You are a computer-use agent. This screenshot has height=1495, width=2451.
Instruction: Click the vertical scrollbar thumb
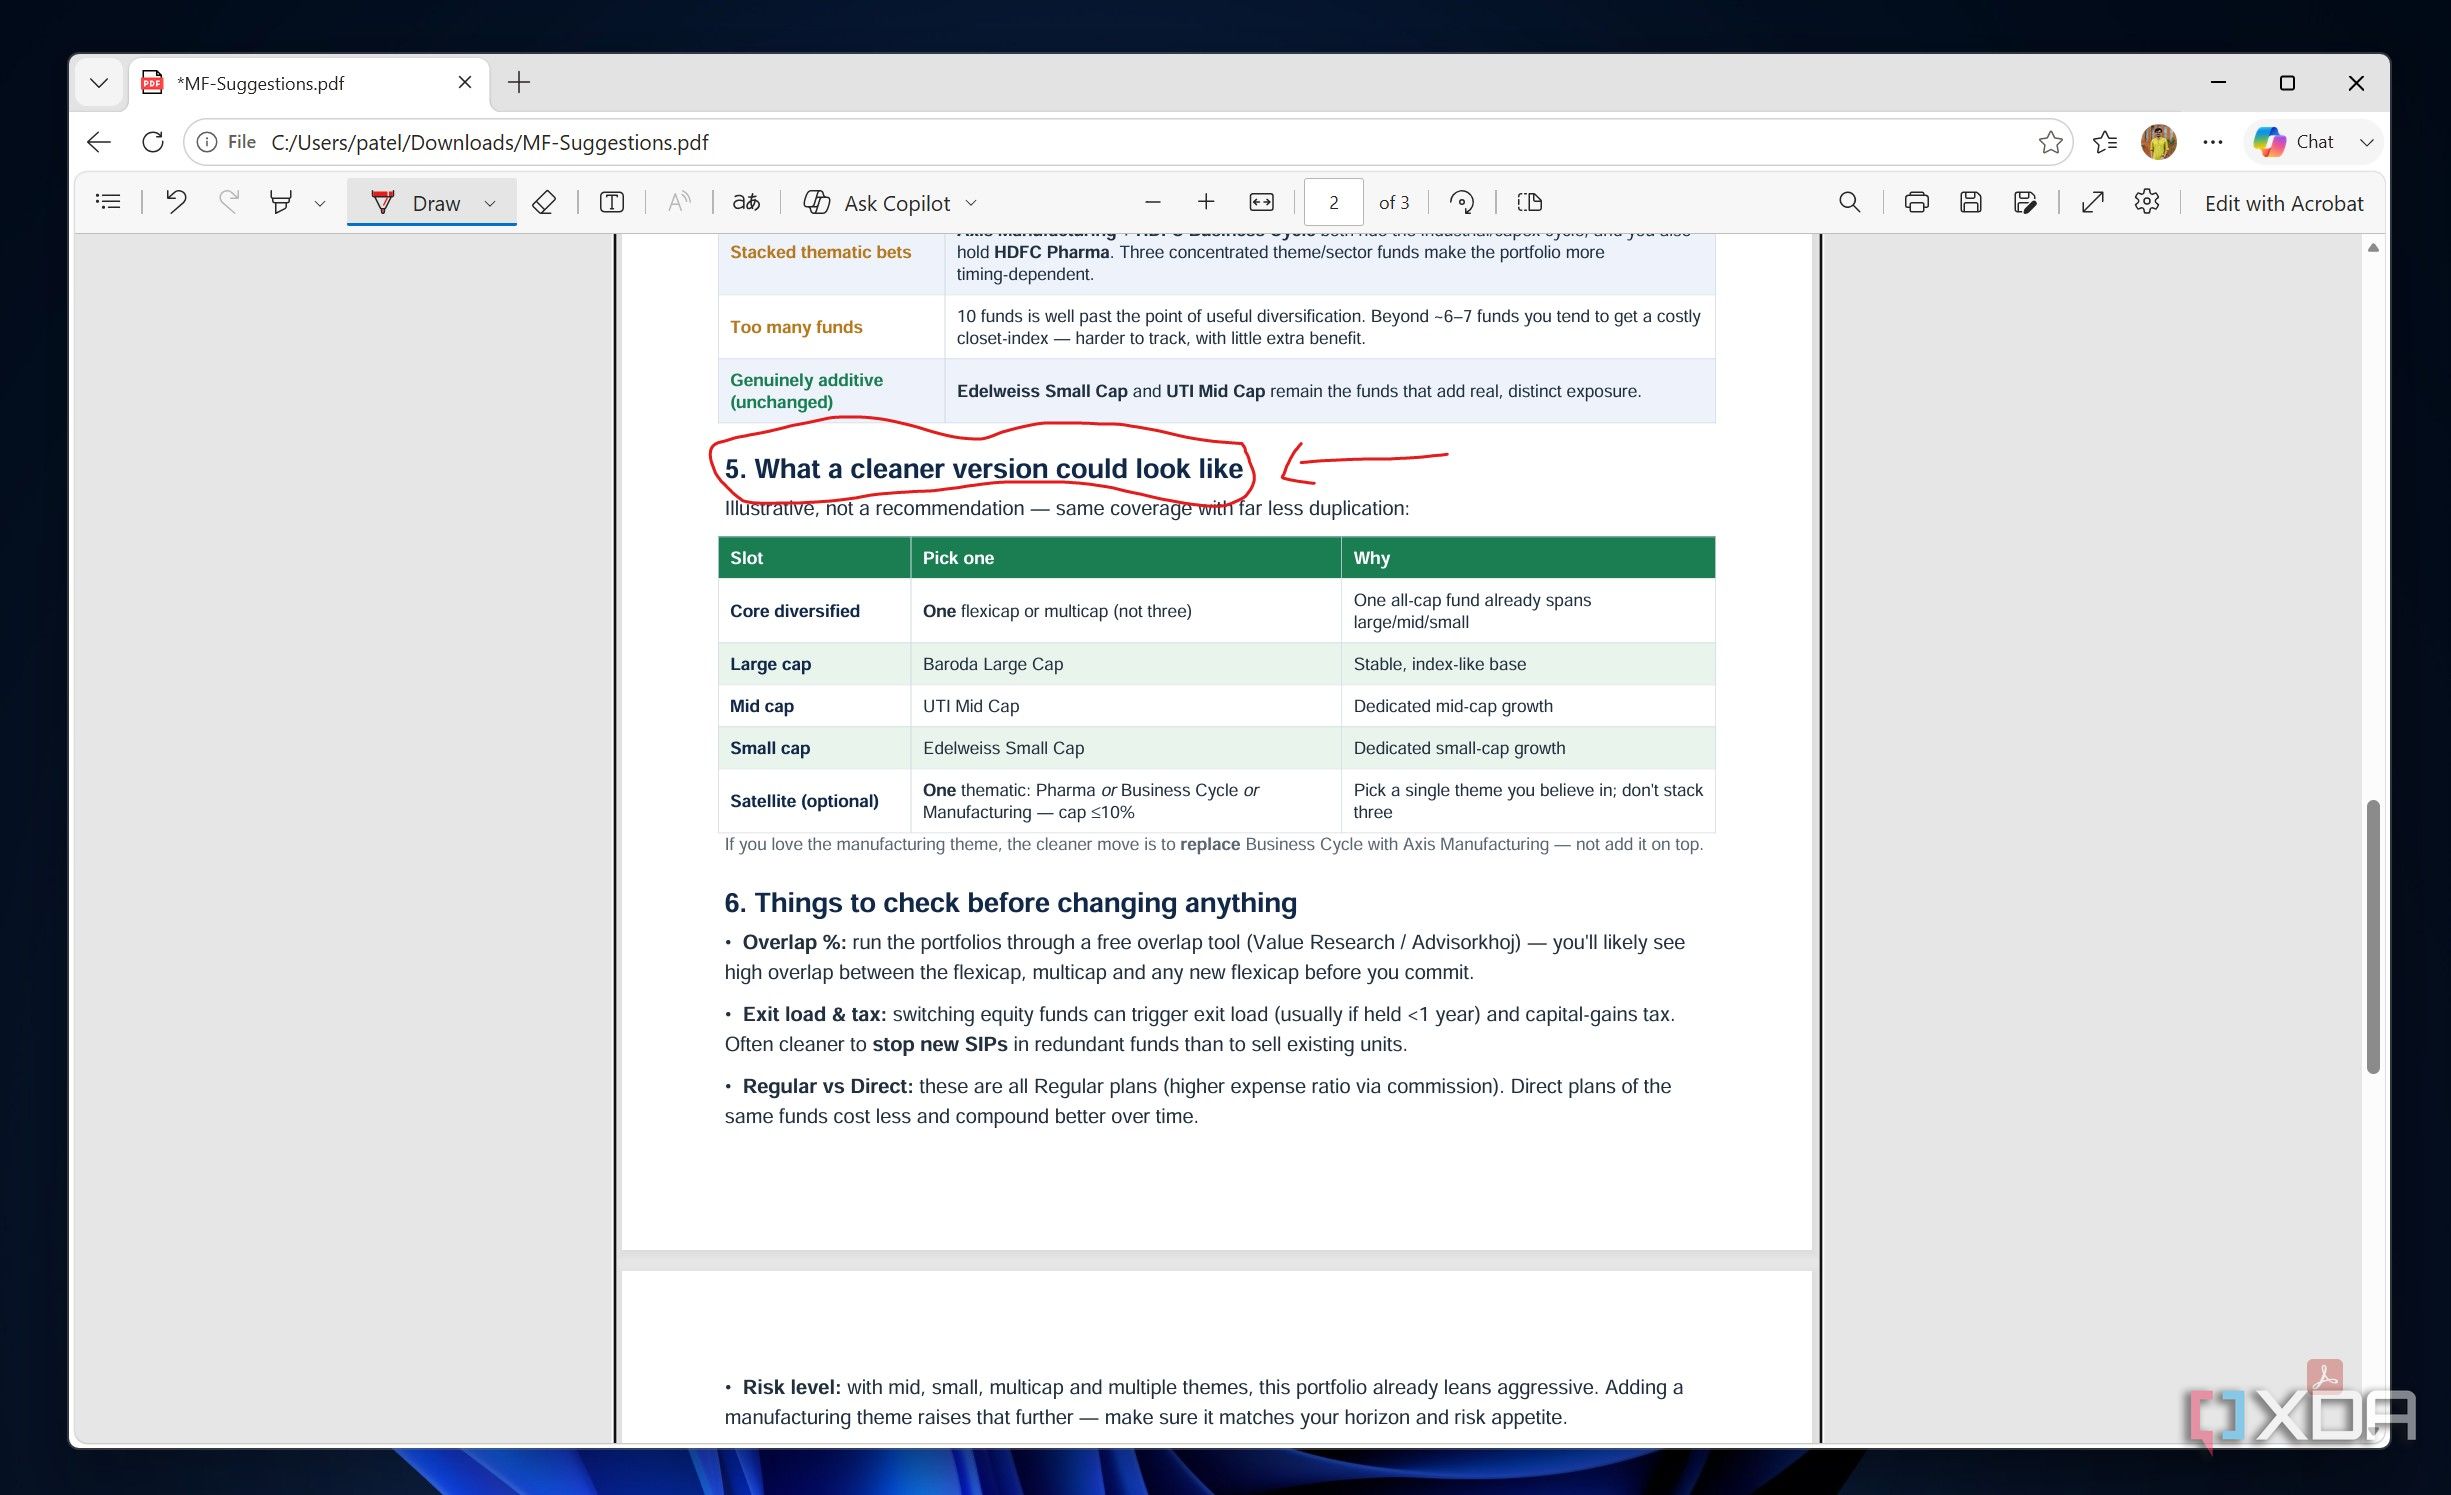point(2373,936)
